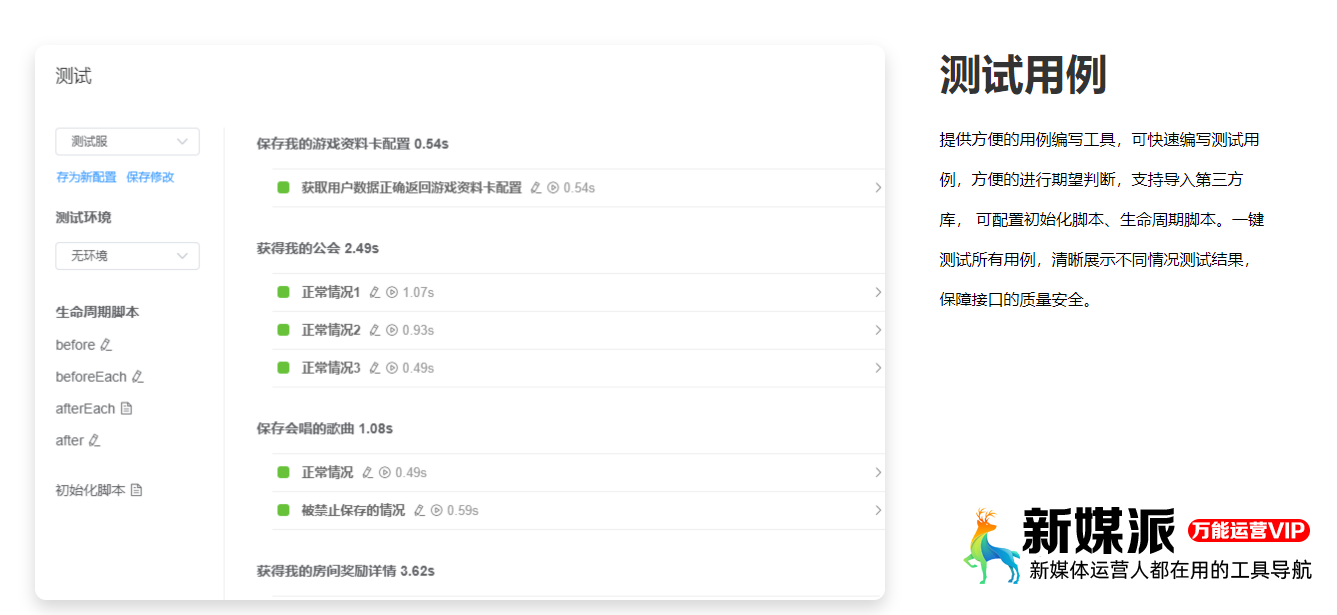This screenshot has height=615, width=1337.
Task: Expand the 正常情况2 row chevron
Action: pyautogui.click(x=878, y=330)
